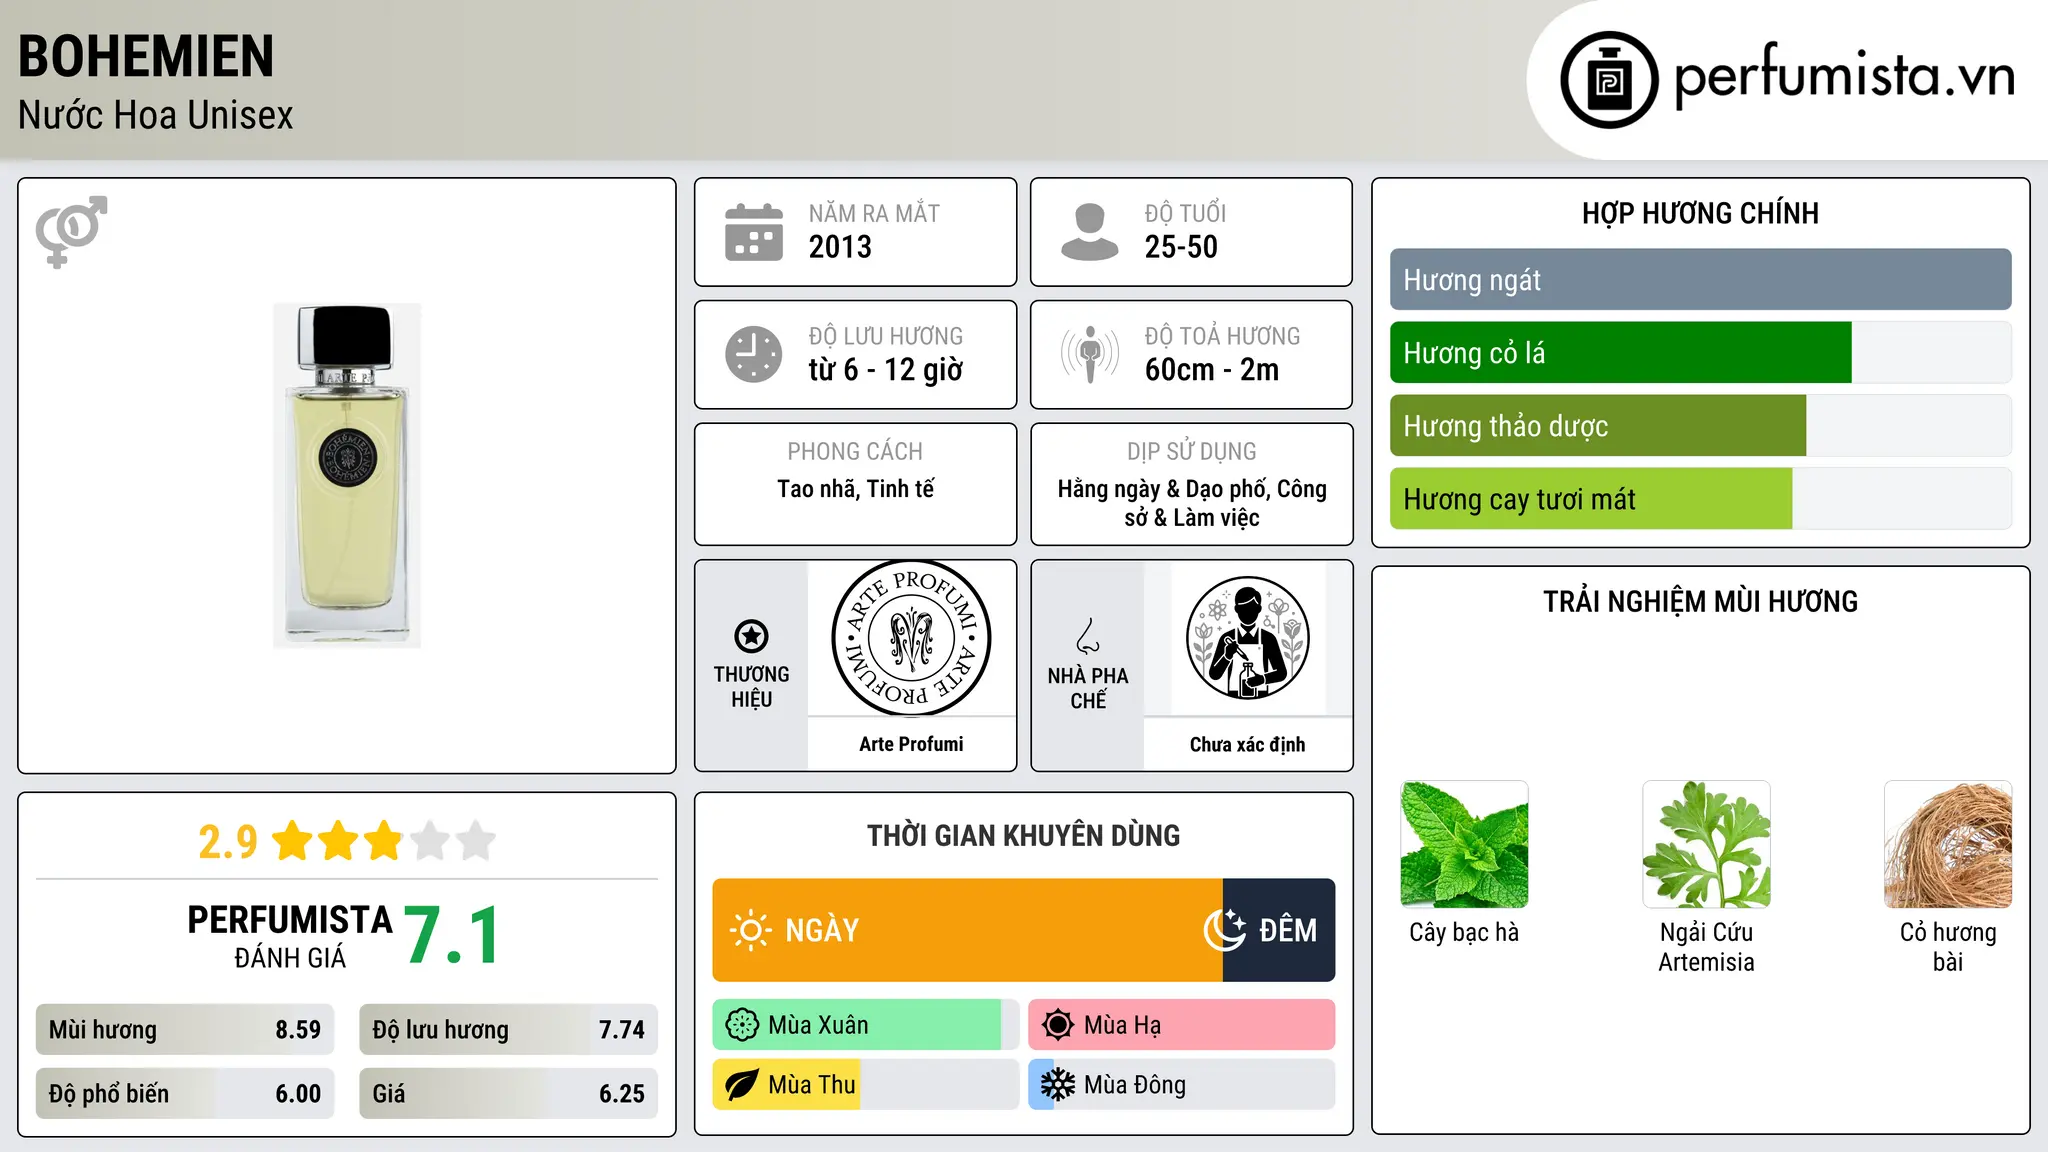Click the orange Ngày daytime bar
The height and width of the screenshot is (1152, 2048).
pos(967,930)
